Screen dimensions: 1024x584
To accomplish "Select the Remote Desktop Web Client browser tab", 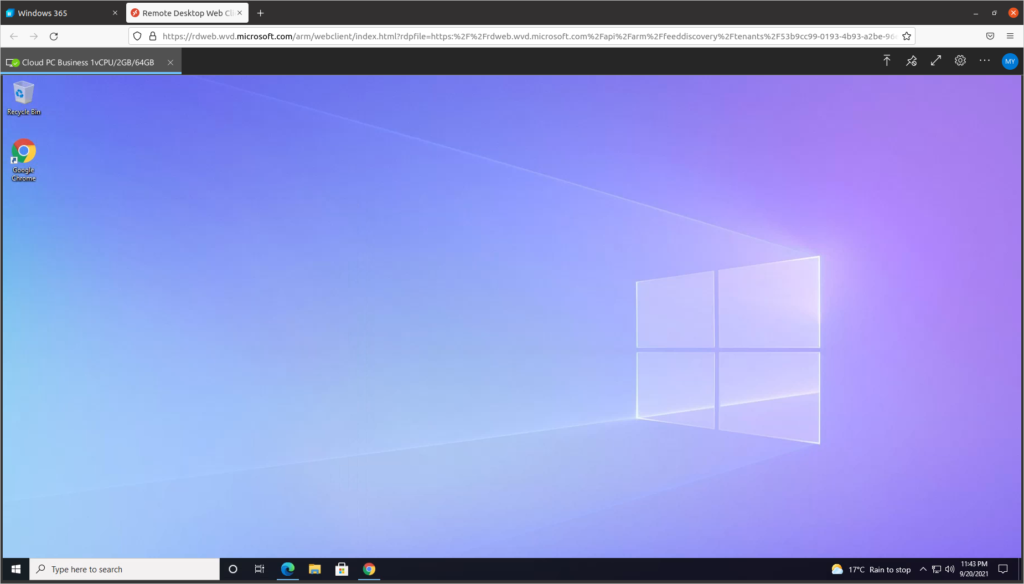I will pyautogui.click(x=187, y=13).
